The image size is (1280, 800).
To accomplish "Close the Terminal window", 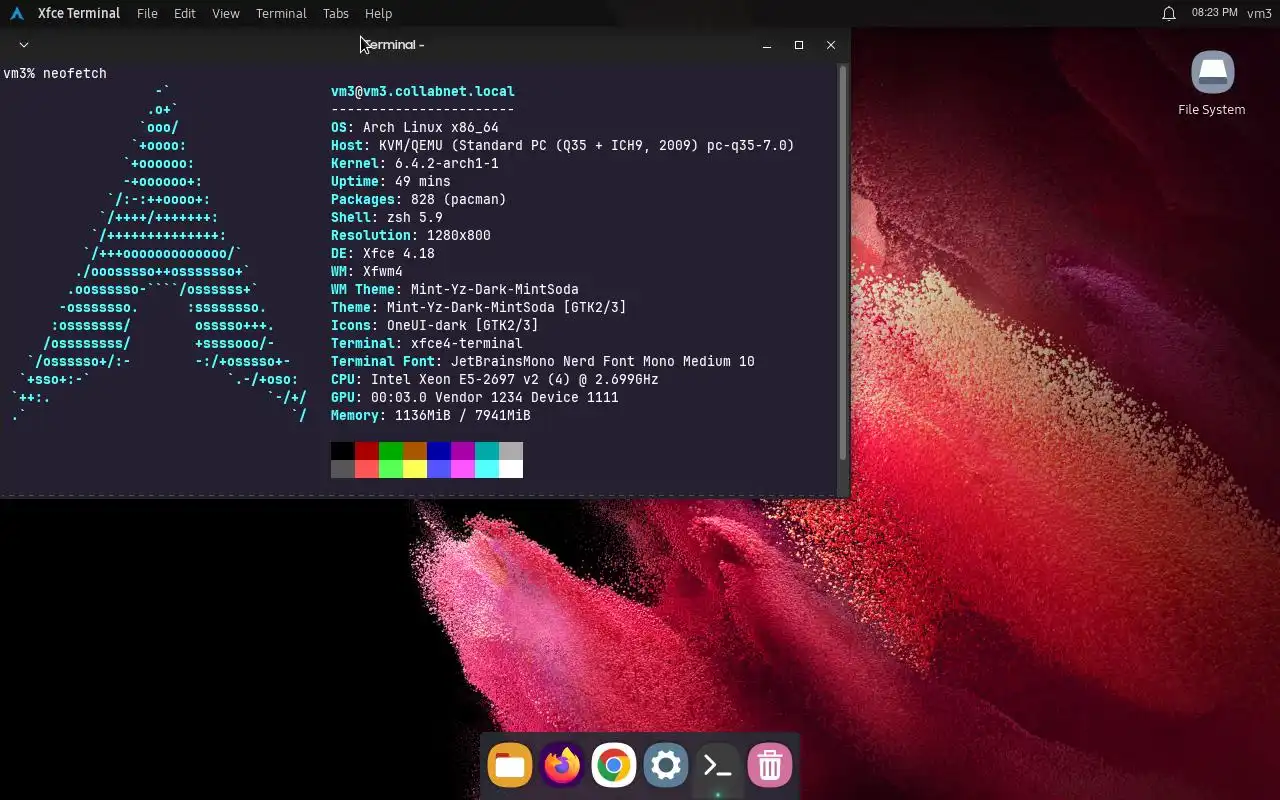I will (831, 45).
